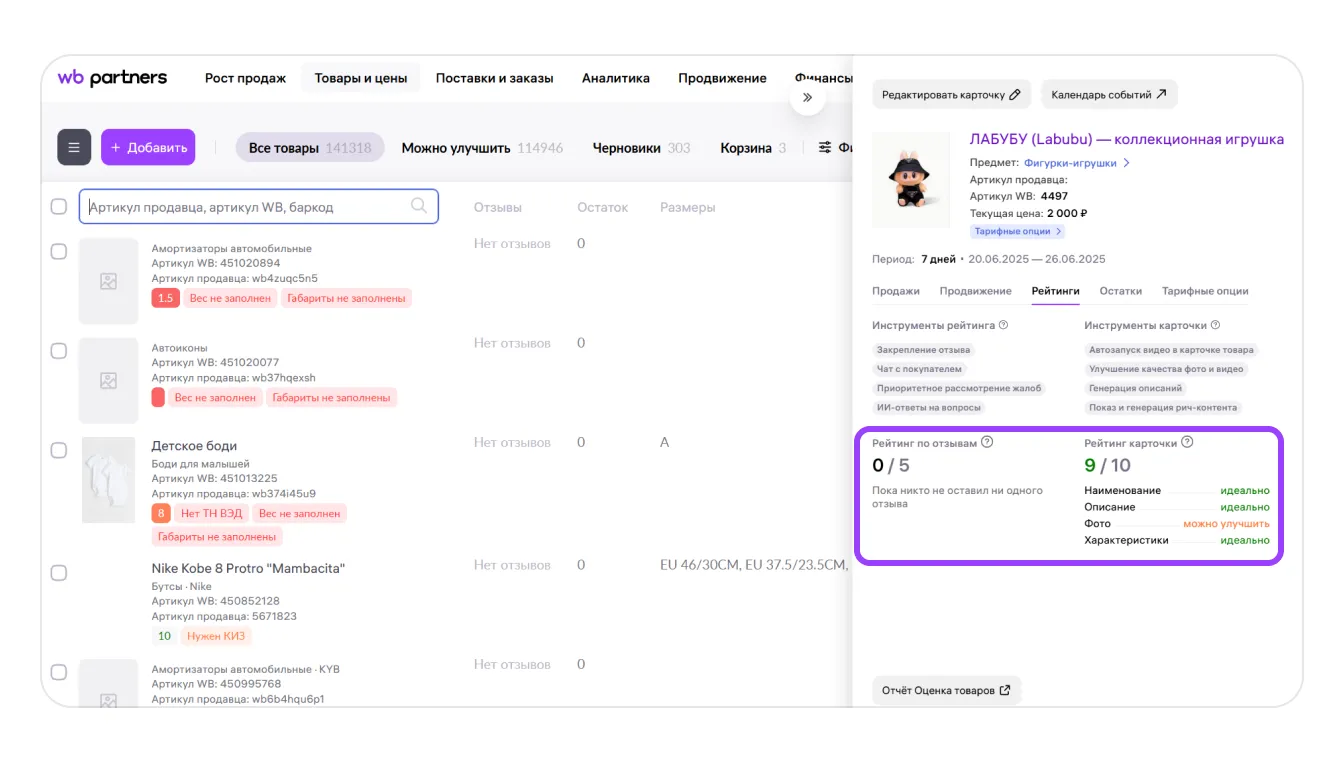This screenshot has width=1344, height=762.
Task: Click the Labubu product thumbnail
Action: (911, 180)
